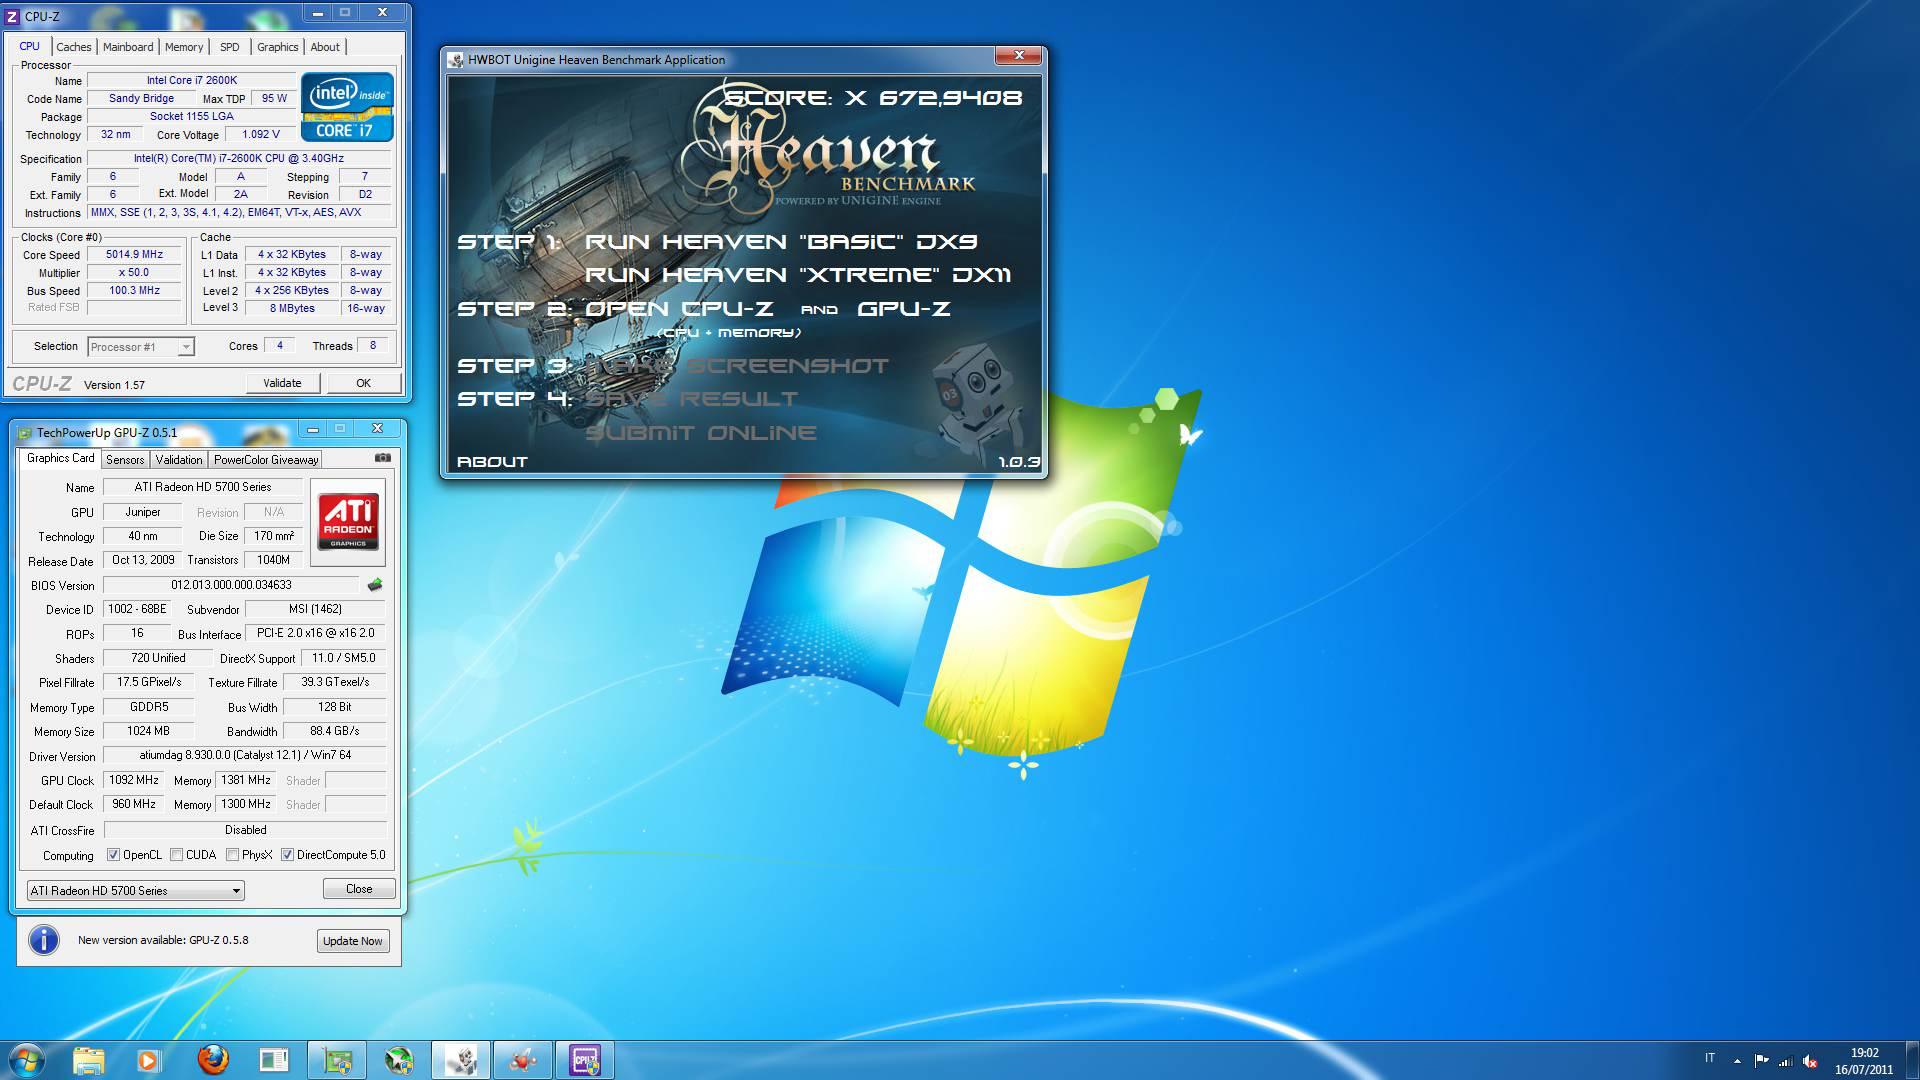Toggle the DirectCompute 5.0 checkbox

[x=288, y=855]
